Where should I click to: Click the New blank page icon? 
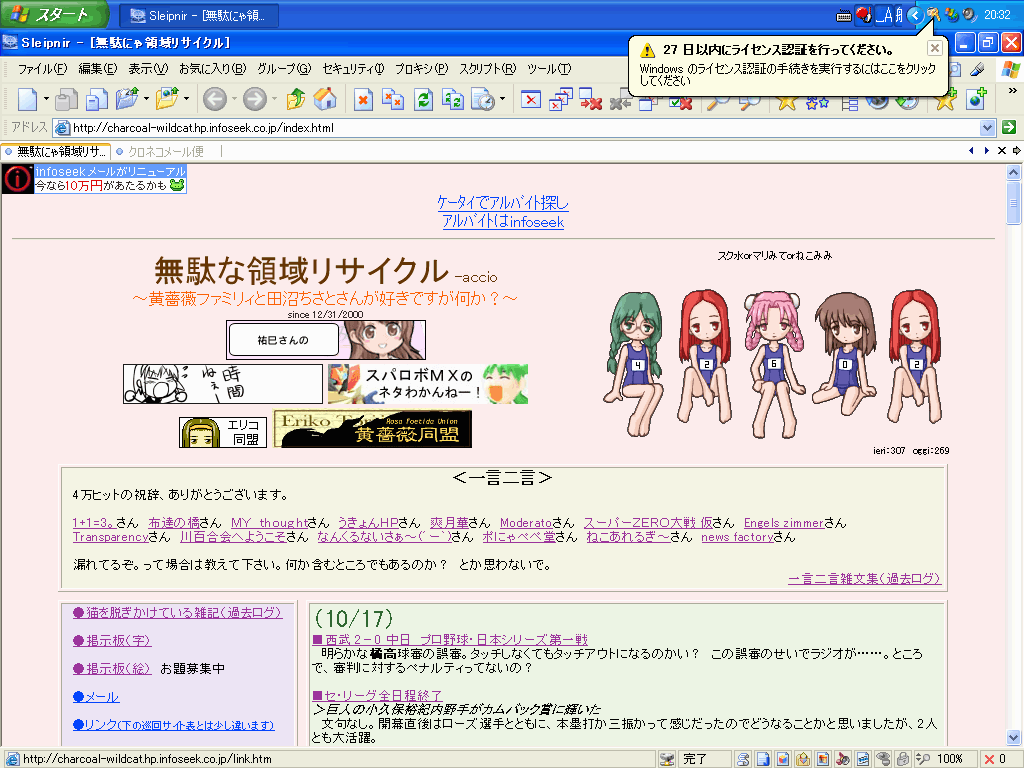(x=27, y=99)
